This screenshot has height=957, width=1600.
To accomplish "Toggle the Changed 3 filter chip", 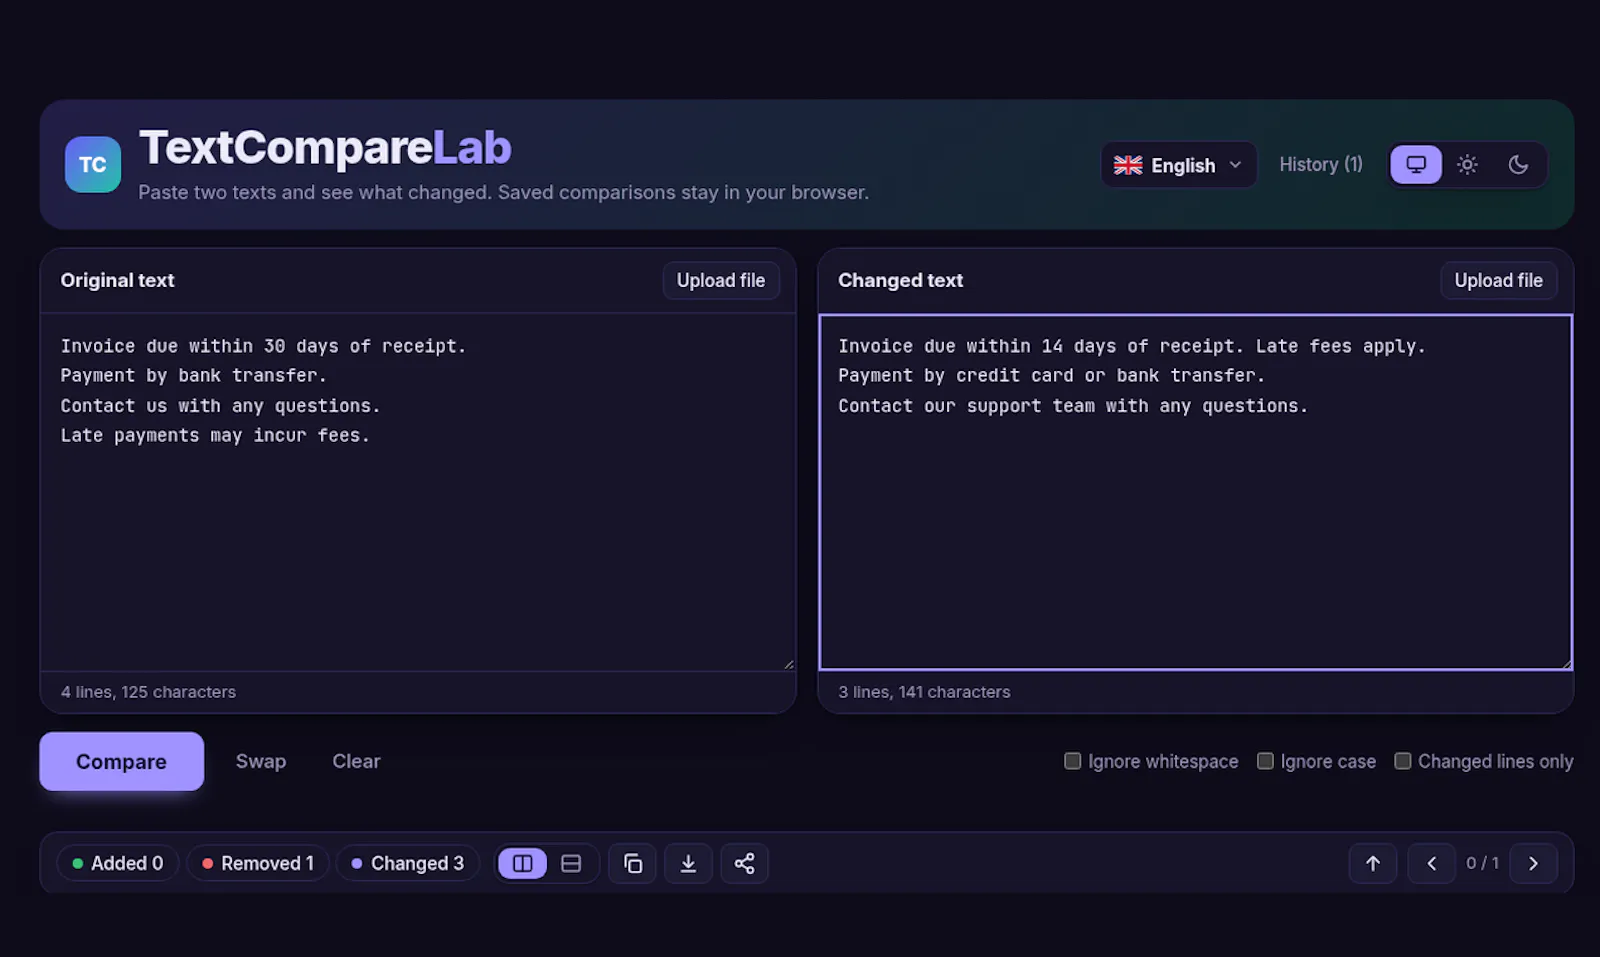I will tap(408, 863).
